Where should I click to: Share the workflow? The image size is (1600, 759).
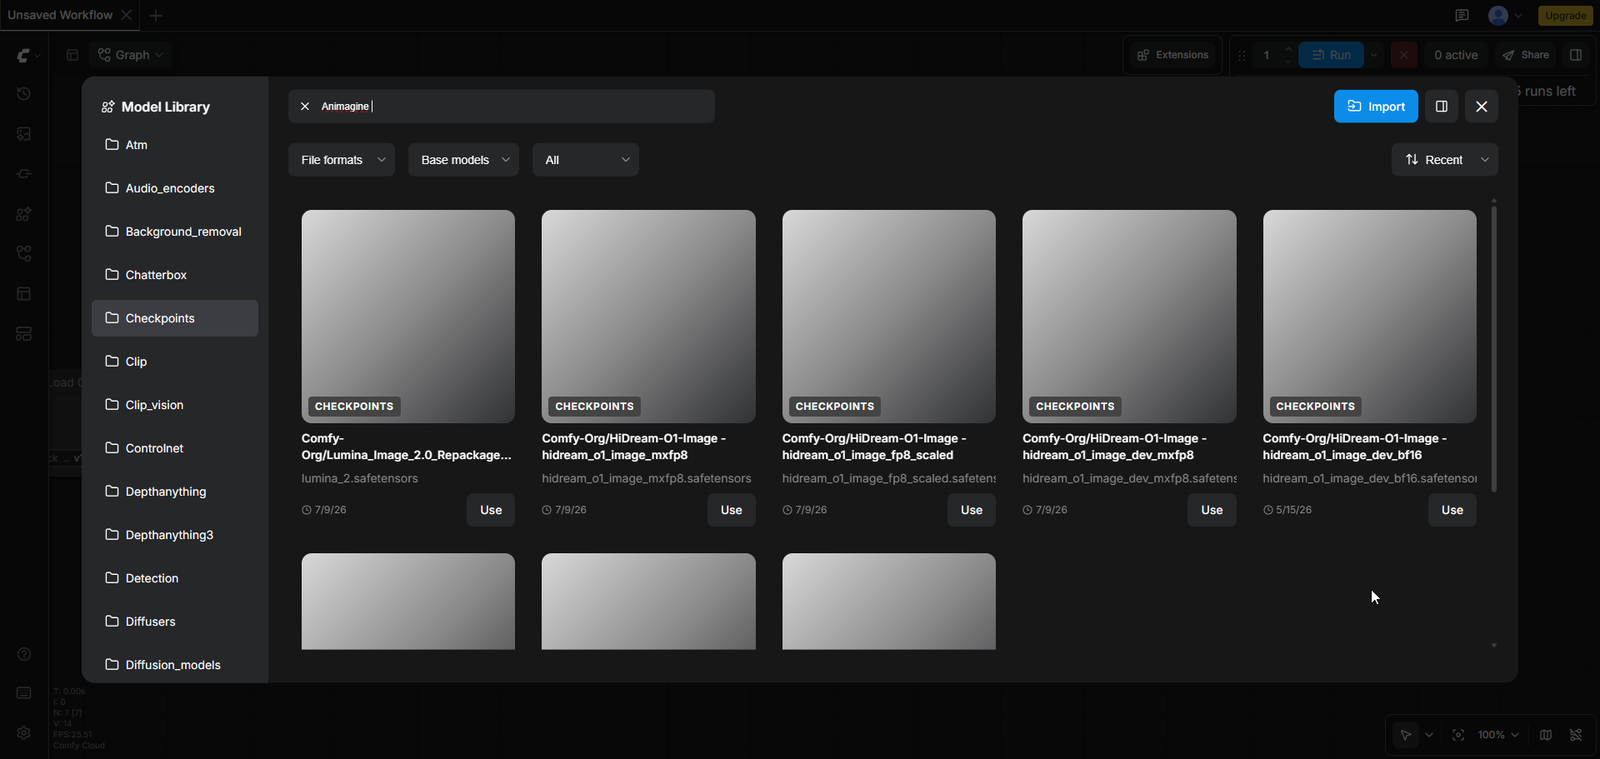click(x=1526, y=55)
